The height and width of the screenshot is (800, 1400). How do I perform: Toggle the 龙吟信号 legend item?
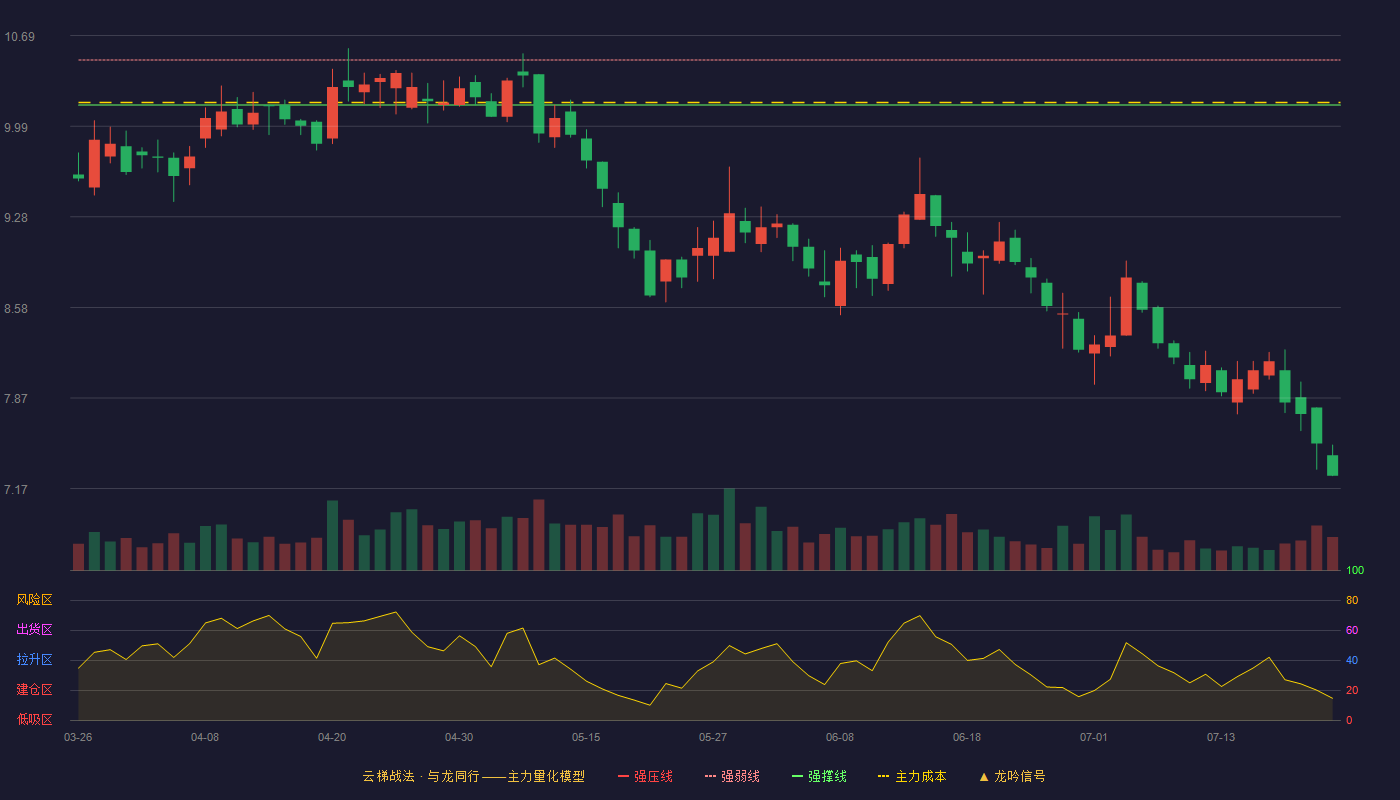click(x=1012, y=776)
